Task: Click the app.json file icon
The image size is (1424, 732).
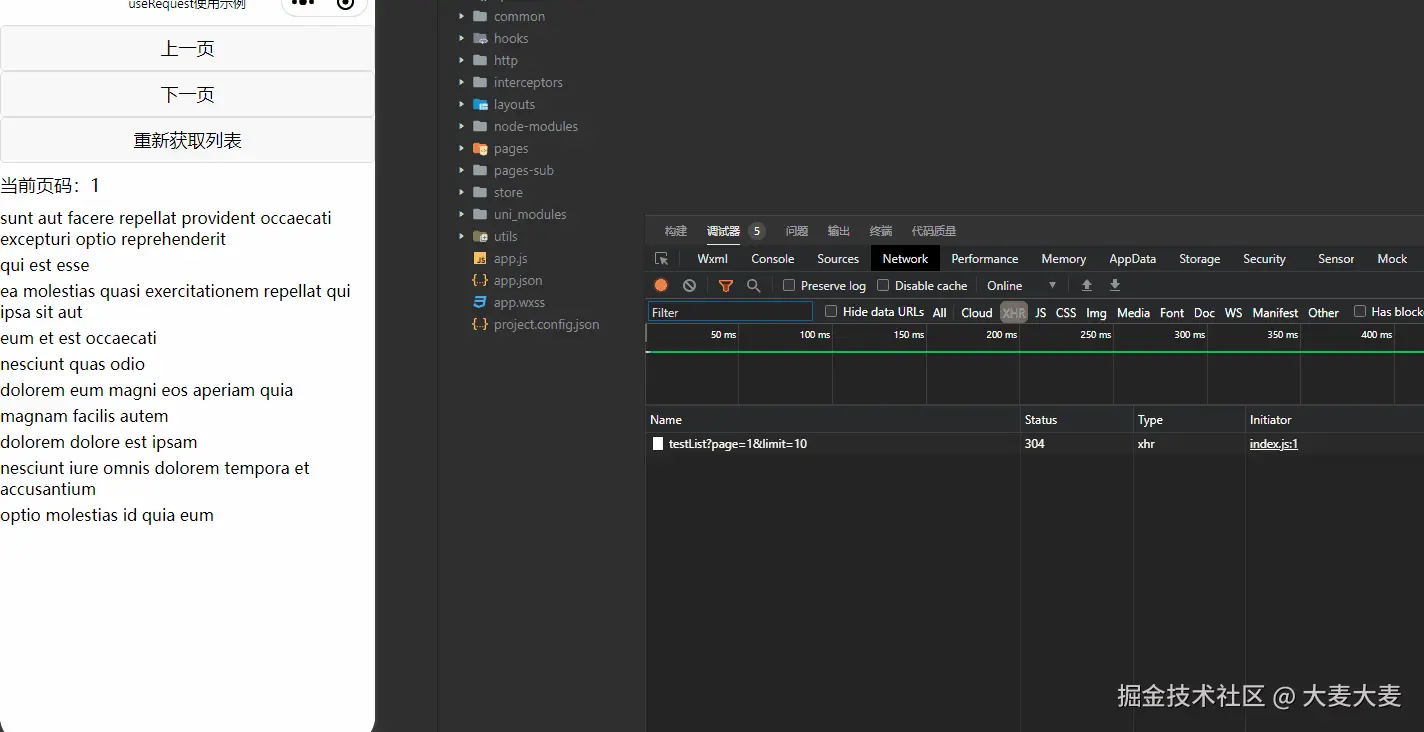Action: coord(480,280)
